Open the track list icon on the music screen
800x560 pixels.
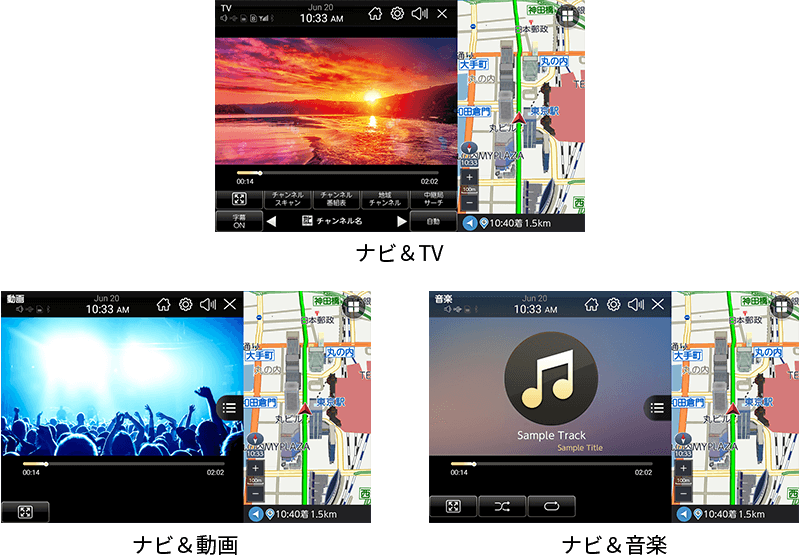[657, 407]
